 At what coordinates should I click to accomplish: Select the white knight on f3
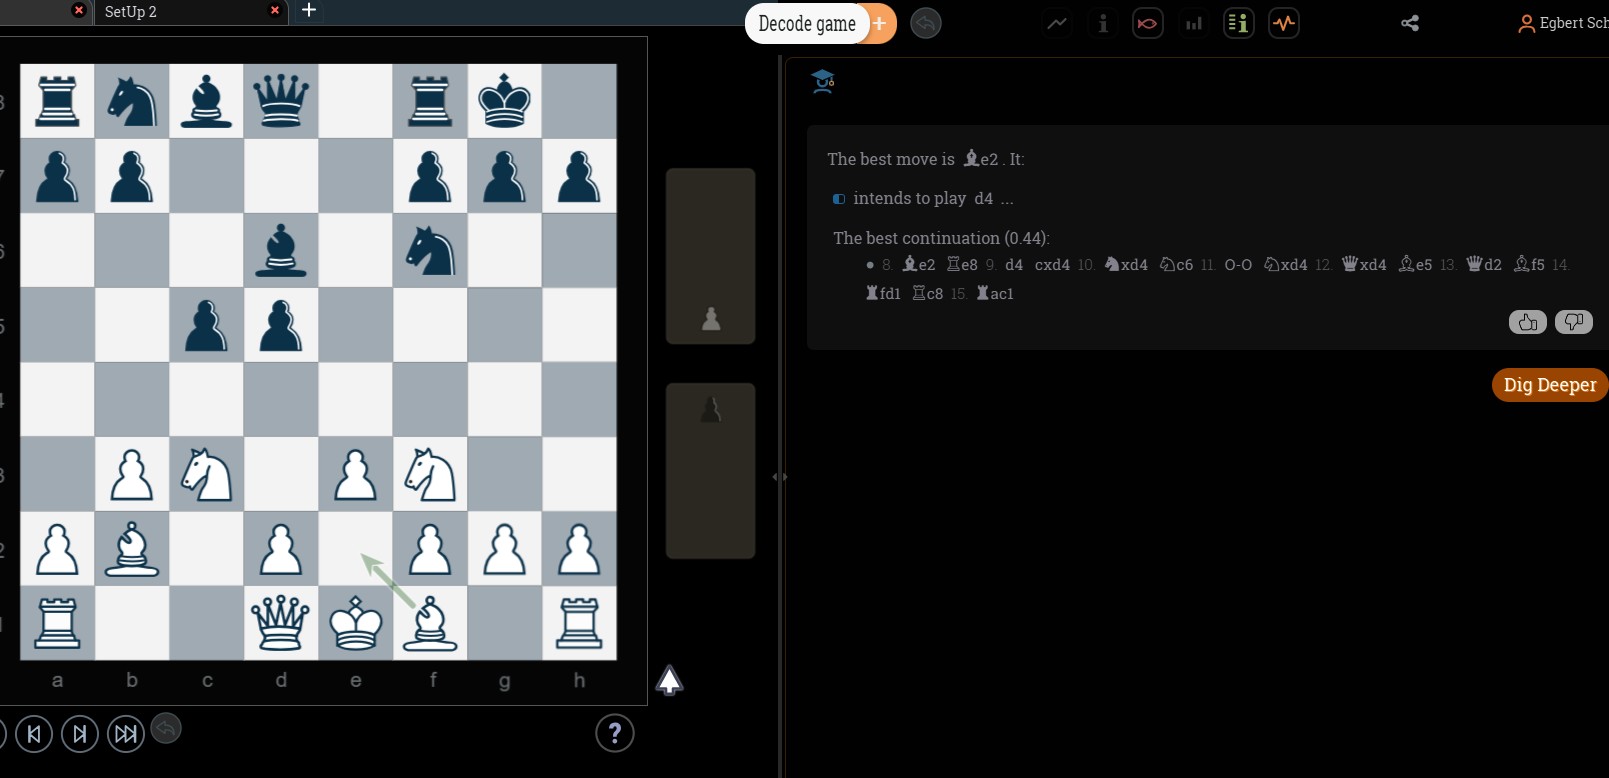(x=430, y=474)
